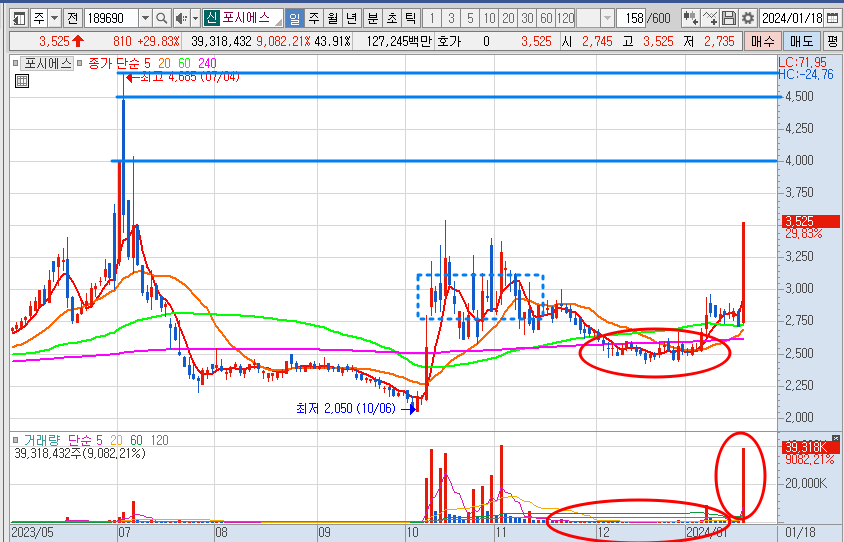The image size is (844, 542).
Task: Open the chart data grid icon
Action: click(x=22, y=81)
